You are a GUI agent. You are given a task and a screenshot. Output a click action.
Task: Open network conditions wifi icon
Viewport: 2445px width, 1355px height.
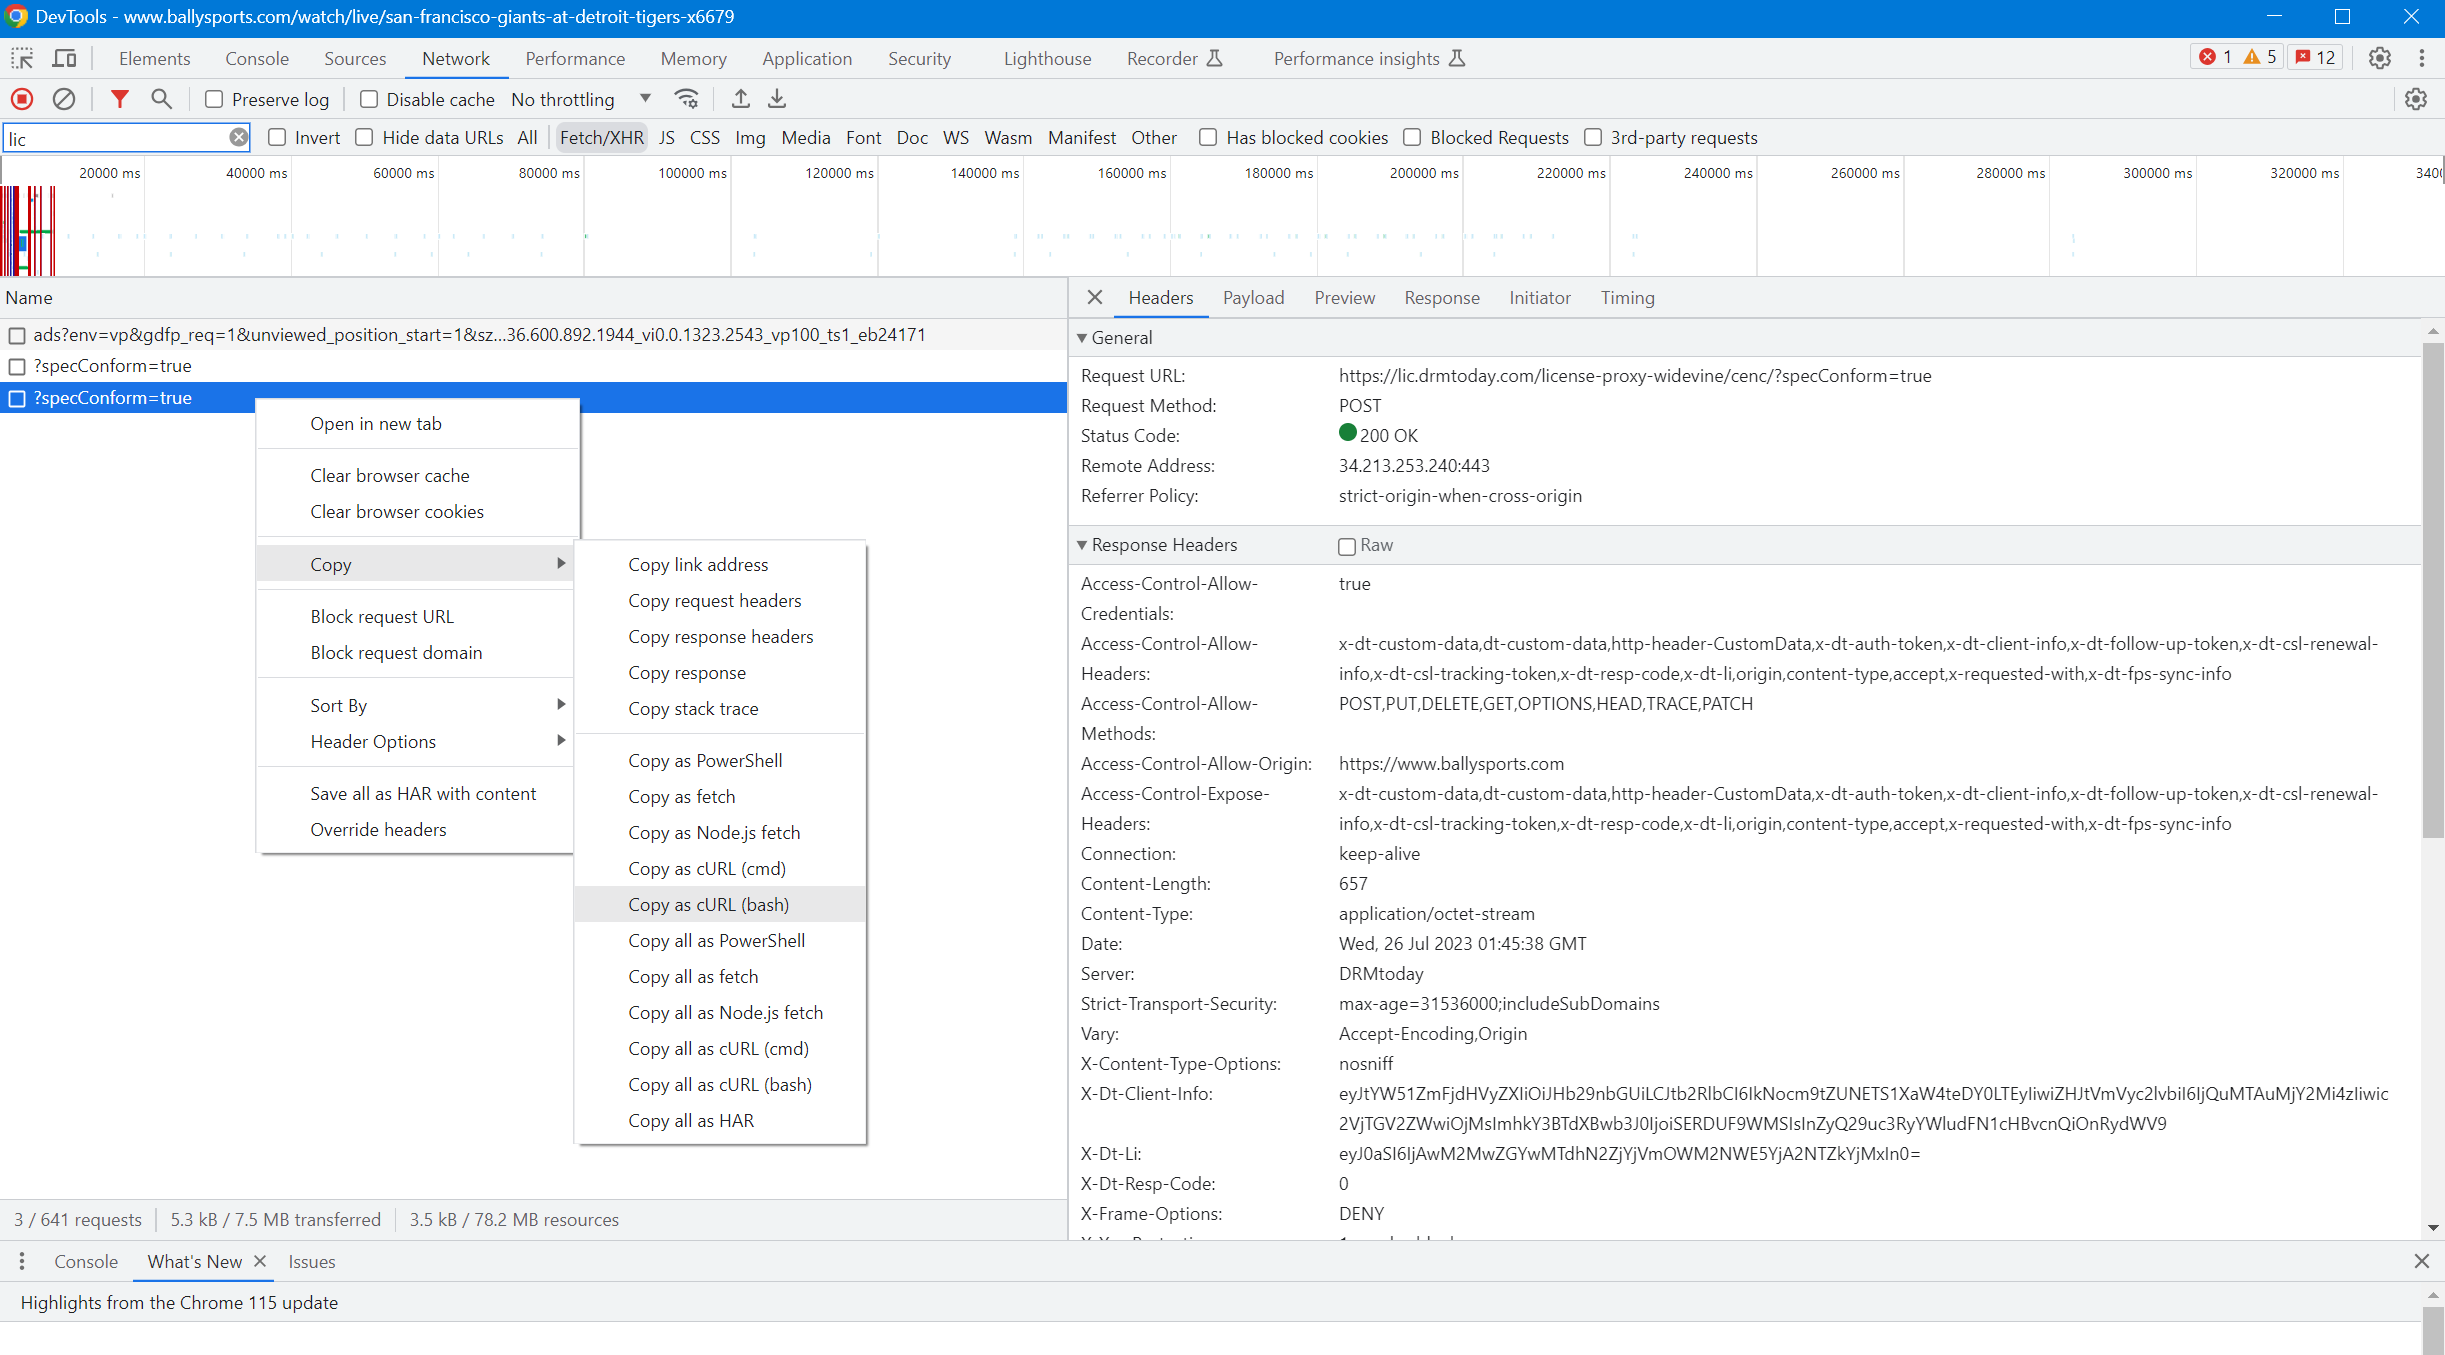click(x=686, y=99)
